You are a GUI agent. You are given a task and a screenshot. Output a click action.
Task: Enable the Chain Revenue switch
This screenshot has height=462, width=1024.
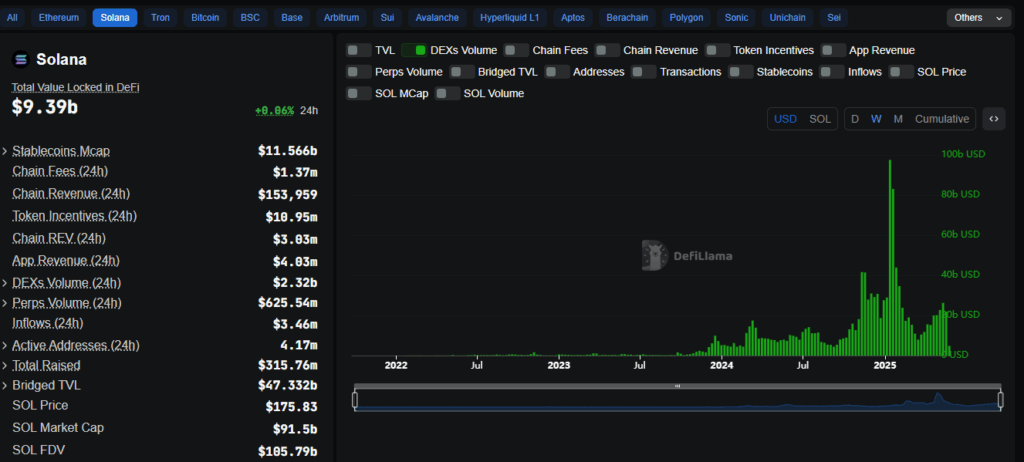coord(607,50)
